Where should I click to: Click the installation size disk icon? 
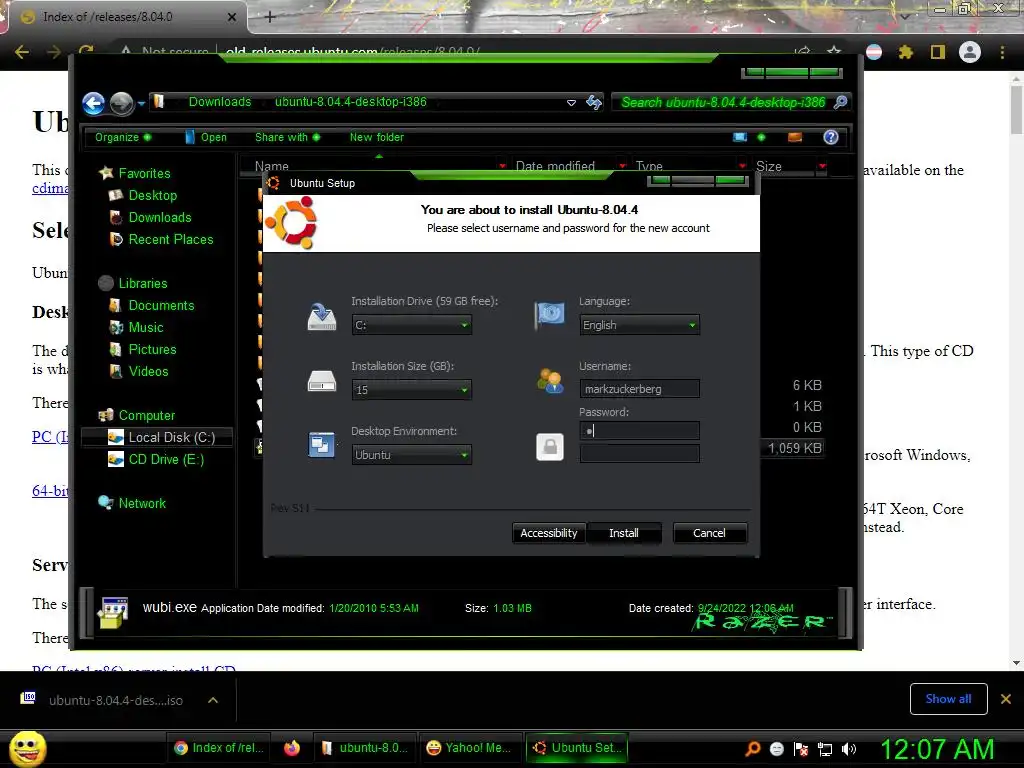pyautogui.click(x=322, y=381)
